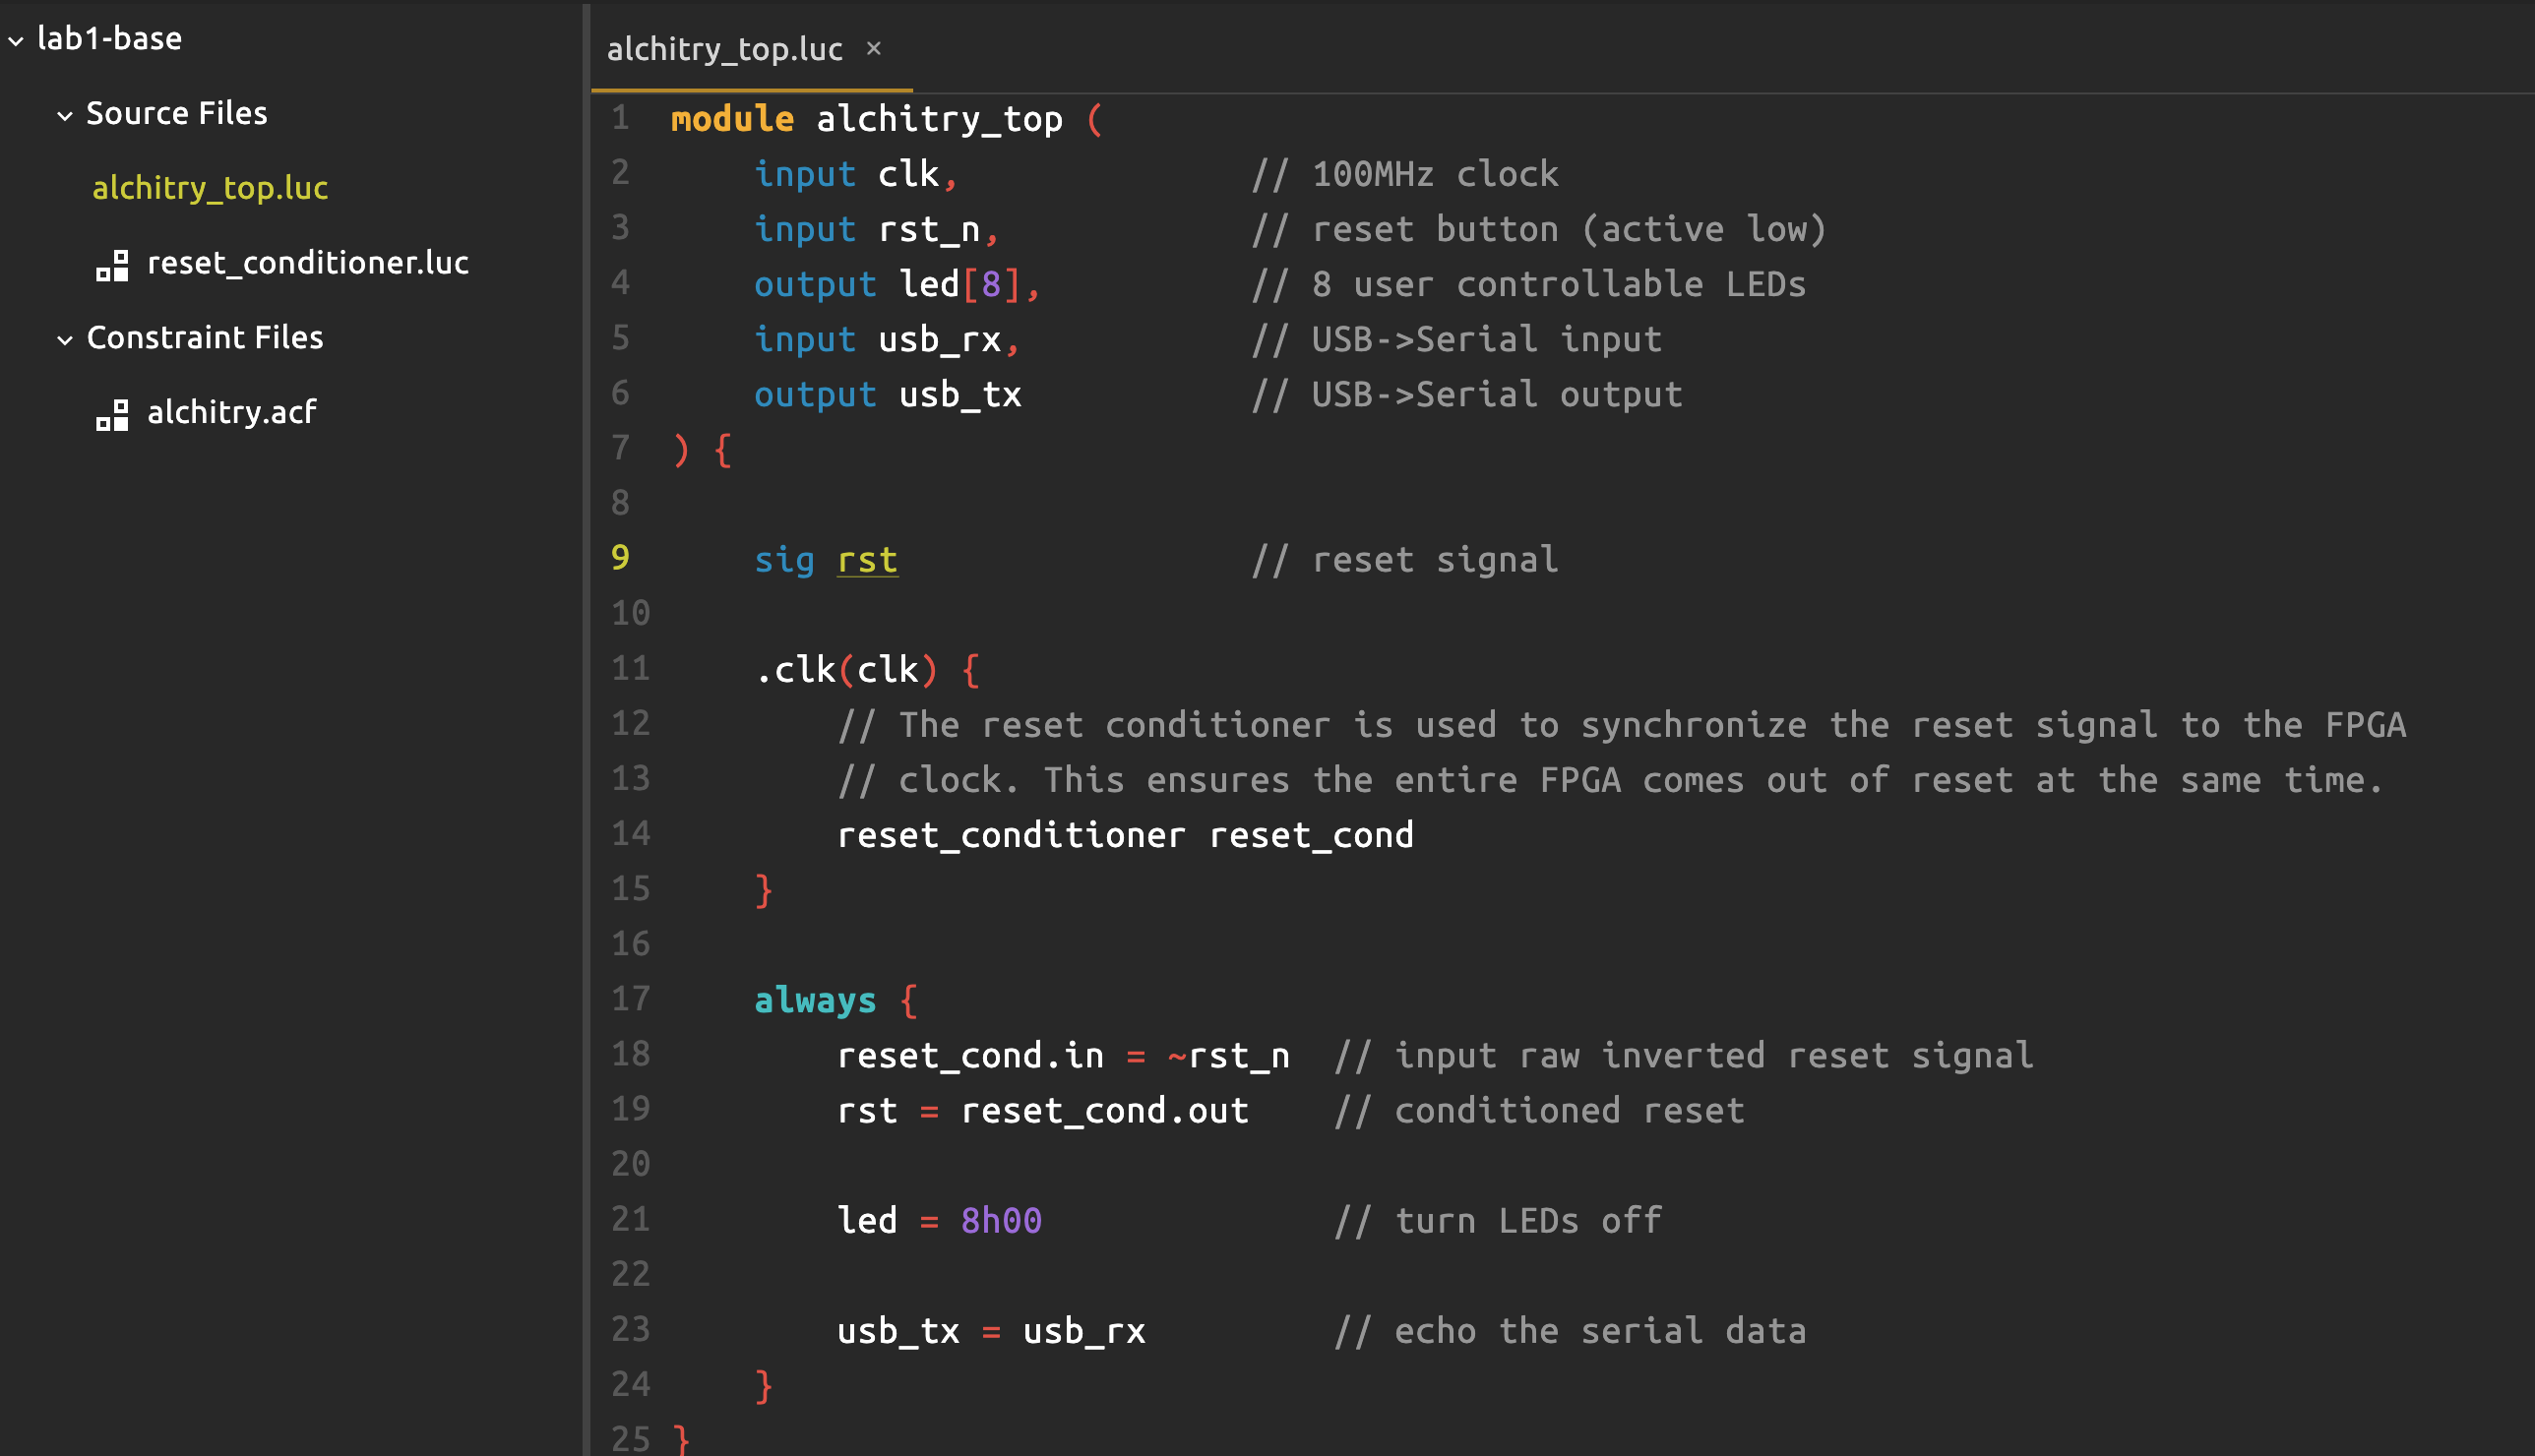
Task: Collapse the Source Files folder
Action: click(65, 116)
